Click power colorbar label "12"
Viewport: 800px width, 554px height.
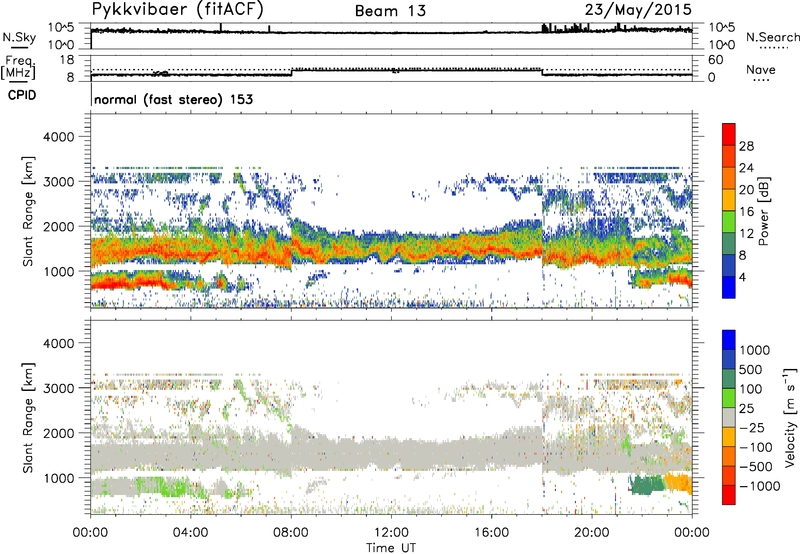746,234
